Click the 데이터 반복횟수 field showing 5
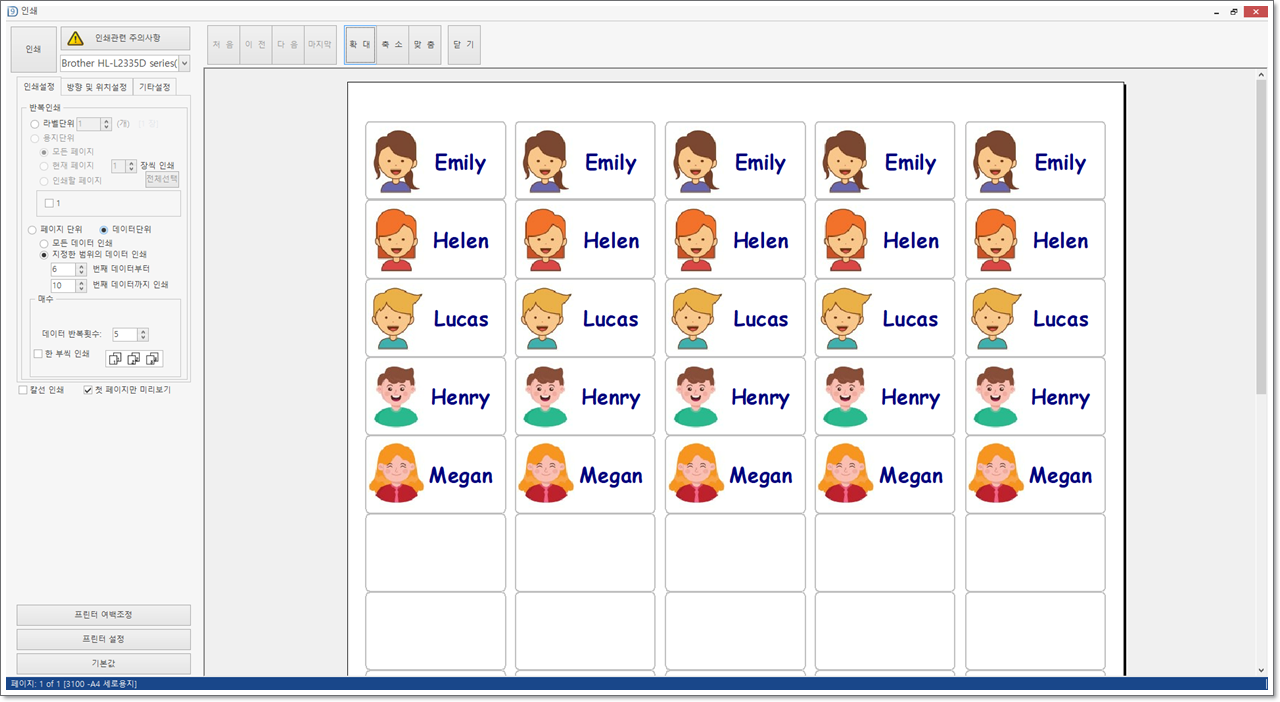Screen dimensions: 1280x702 125,334
